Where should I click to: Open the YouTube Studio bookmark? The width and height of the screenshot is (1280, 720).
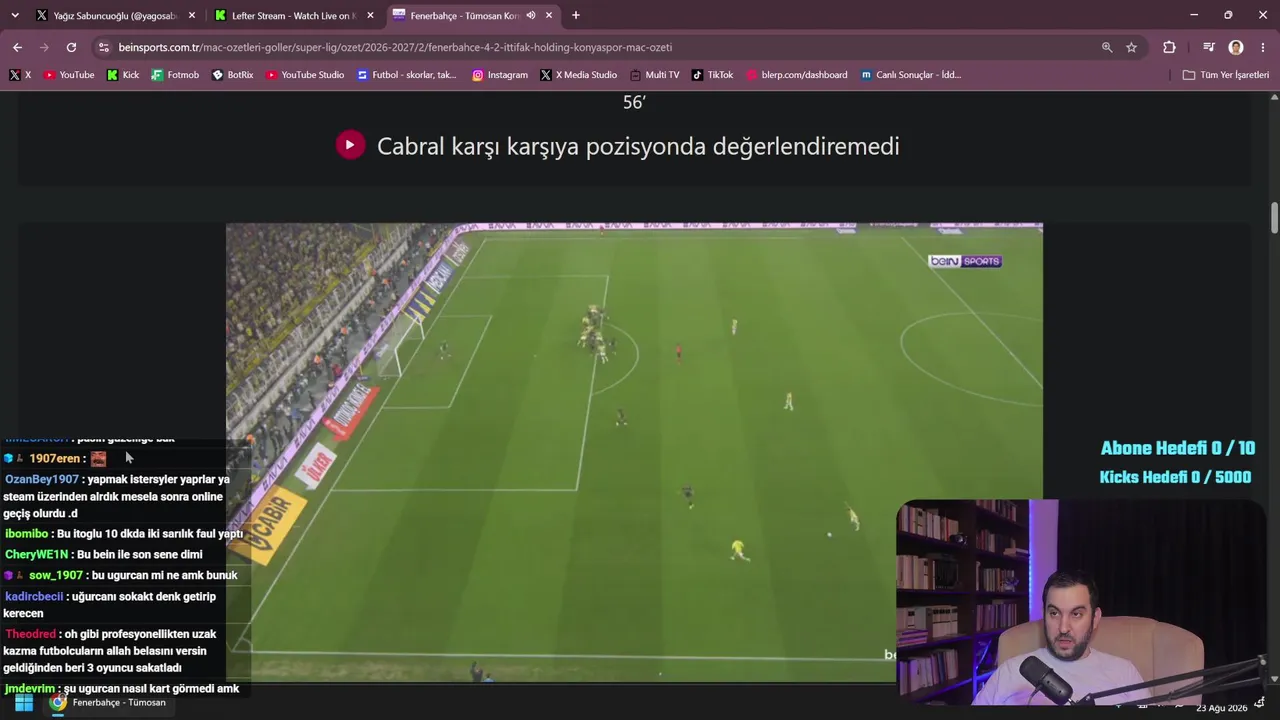pos(305,75)
